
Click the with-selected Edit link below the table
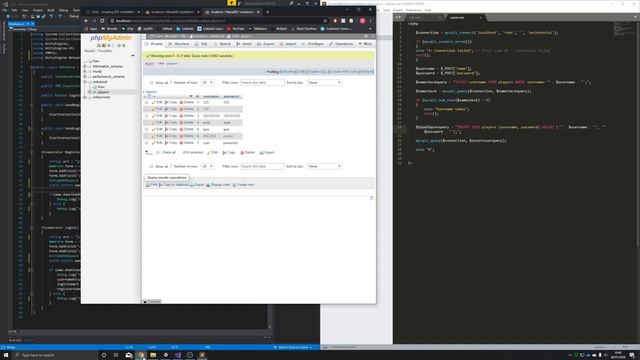212,153
